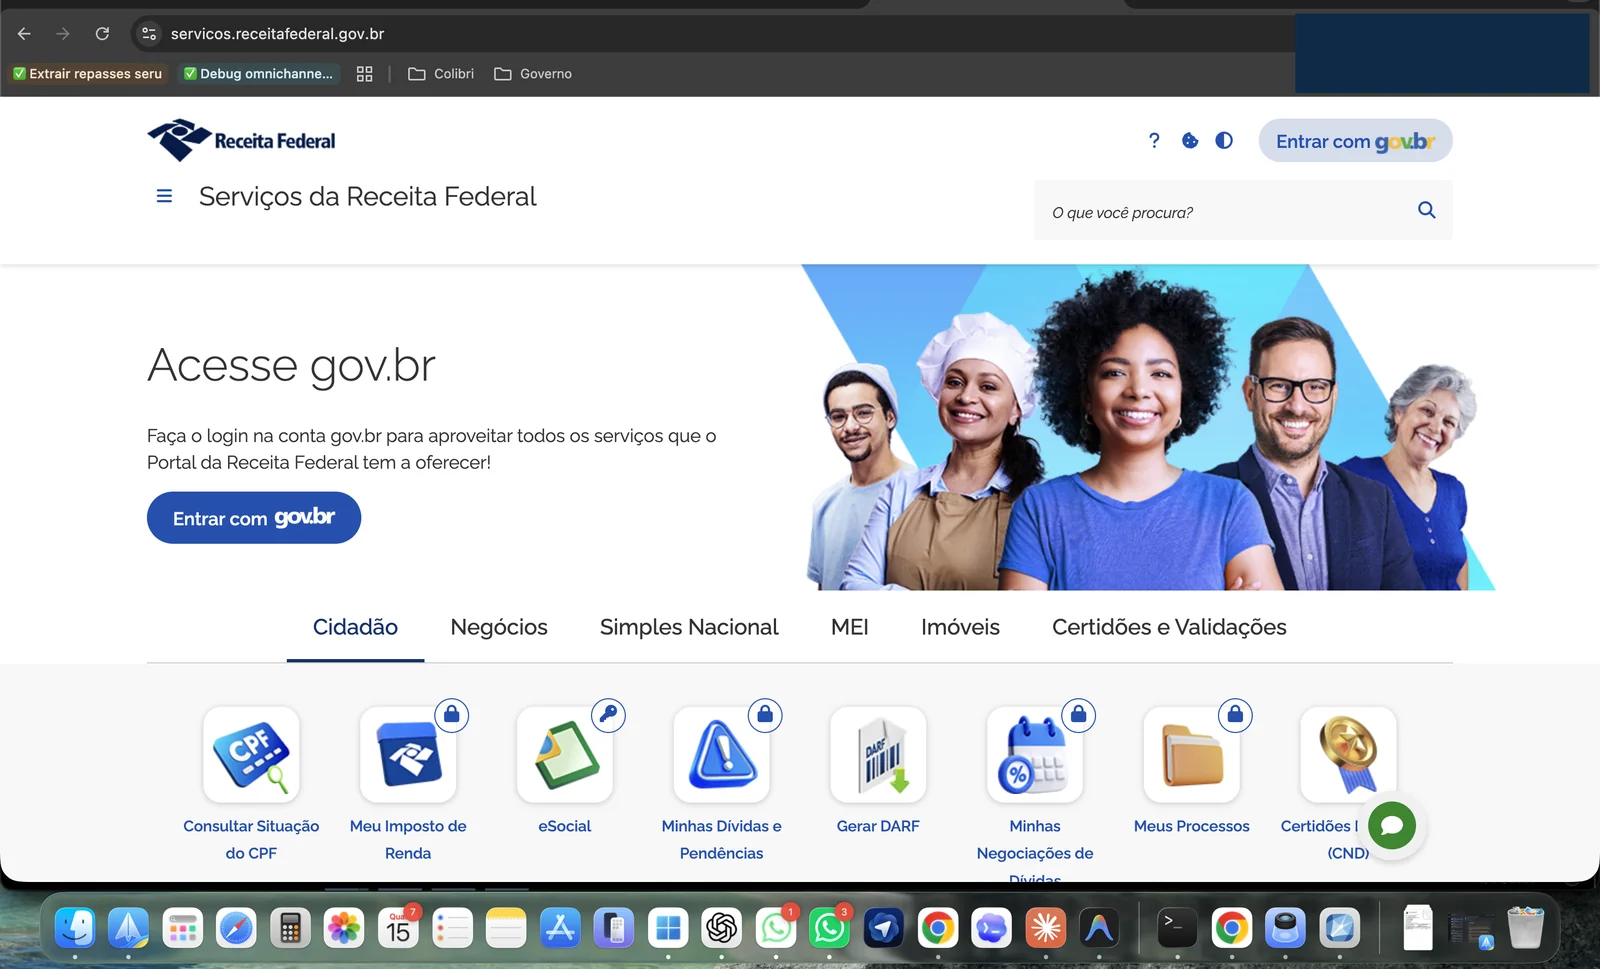The image size is (1600, 969).
Task: Open the Meus Processos folder icon
Action: tap(1191, 757)
